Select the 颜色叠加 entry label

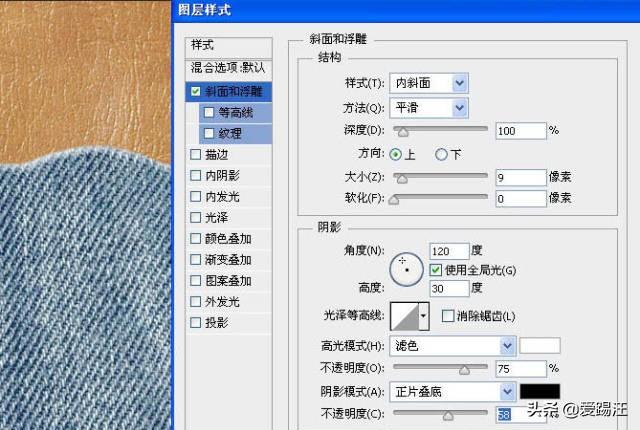pyautogui.click(x=228, y=239)
